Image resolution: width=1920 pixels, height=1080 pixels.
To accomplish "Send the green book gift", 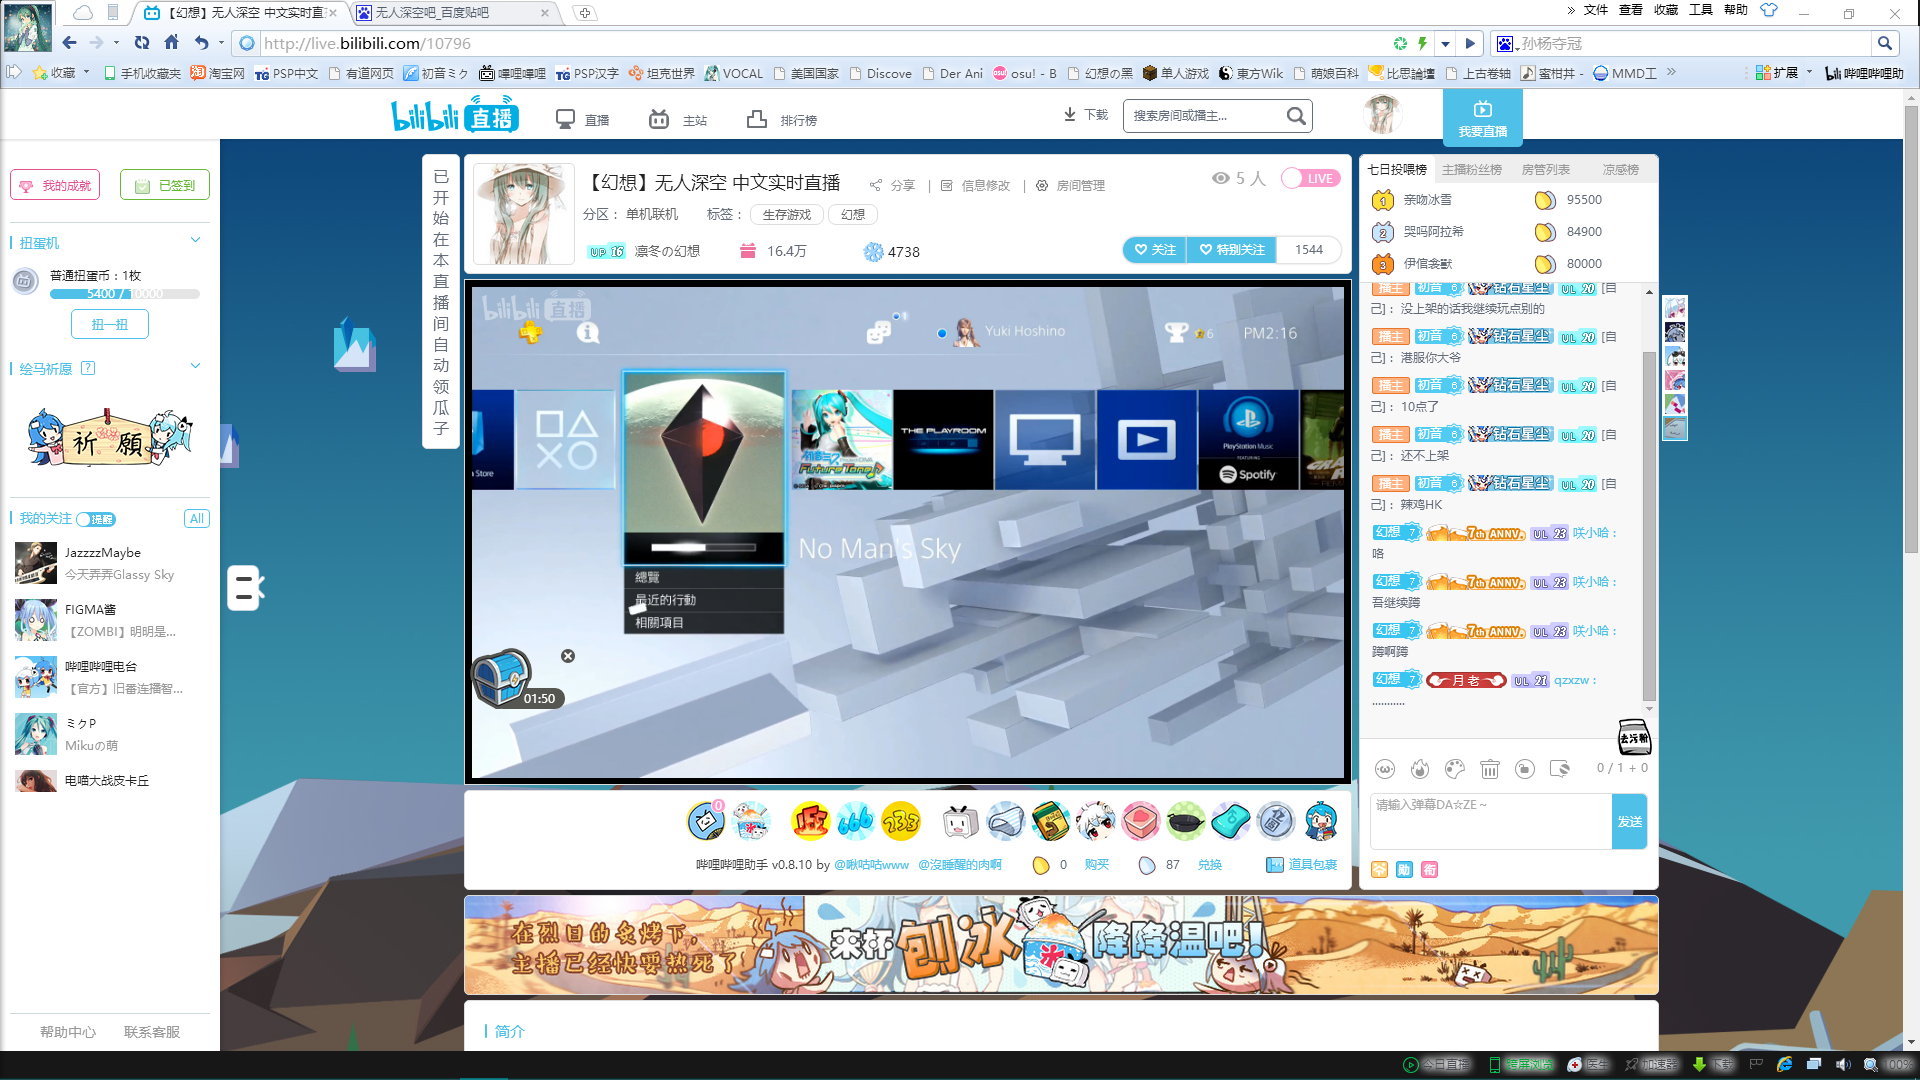I will tap(1050, 822).
